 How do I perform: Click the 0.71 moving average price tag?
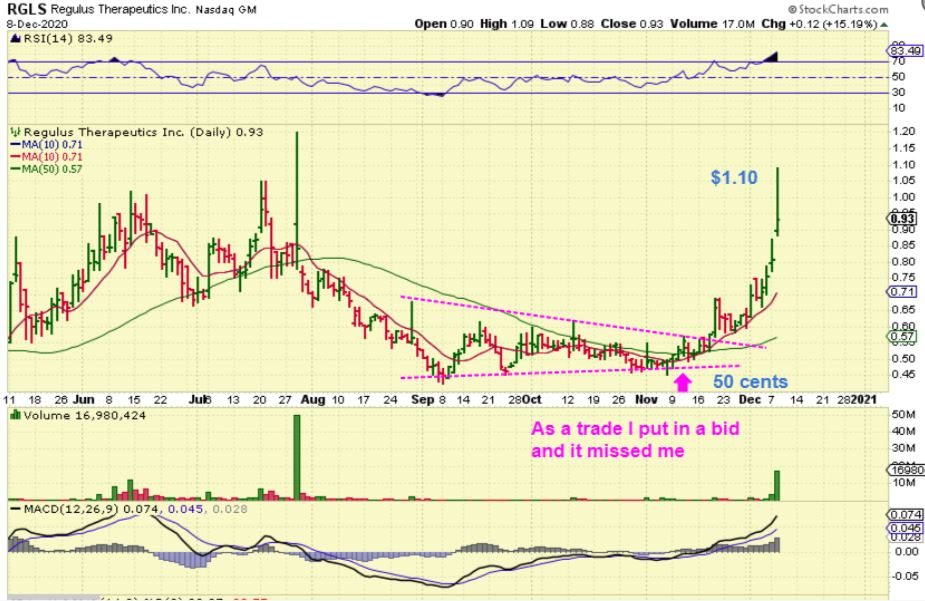[x=902, y=291]
